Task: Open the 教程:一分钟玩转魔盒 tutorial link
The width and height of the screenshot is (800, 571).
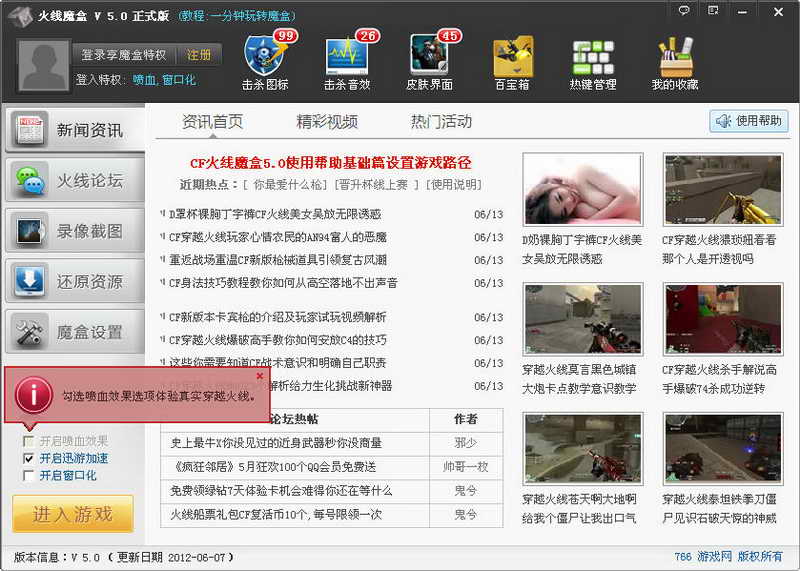Action: (x=237, y=16)
